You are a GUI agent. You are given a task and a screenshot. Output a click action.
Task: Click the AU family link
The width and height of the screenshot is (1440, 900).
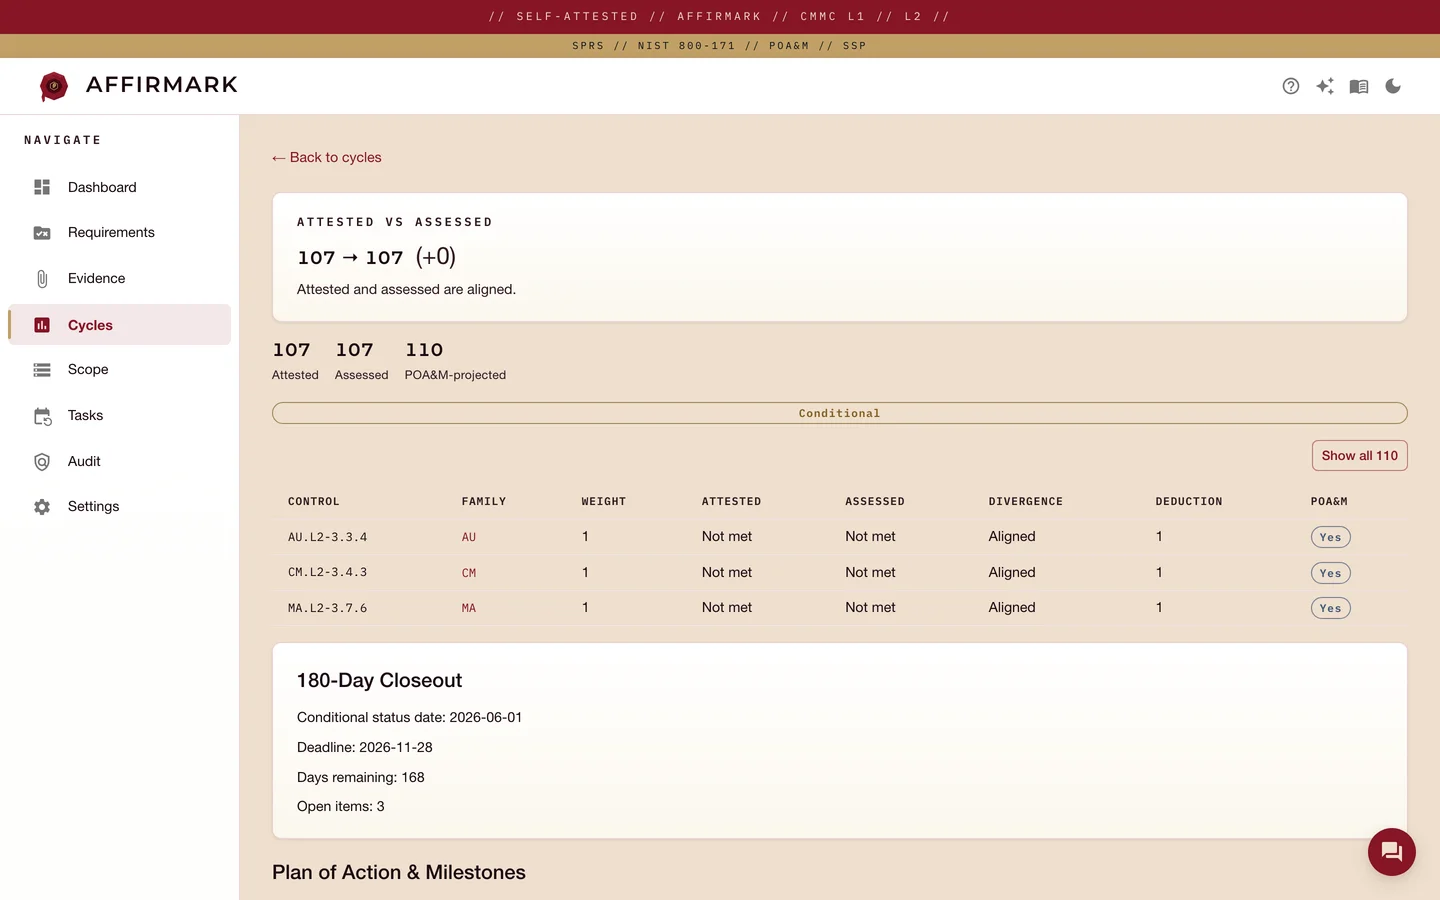[x=469, y=537]
